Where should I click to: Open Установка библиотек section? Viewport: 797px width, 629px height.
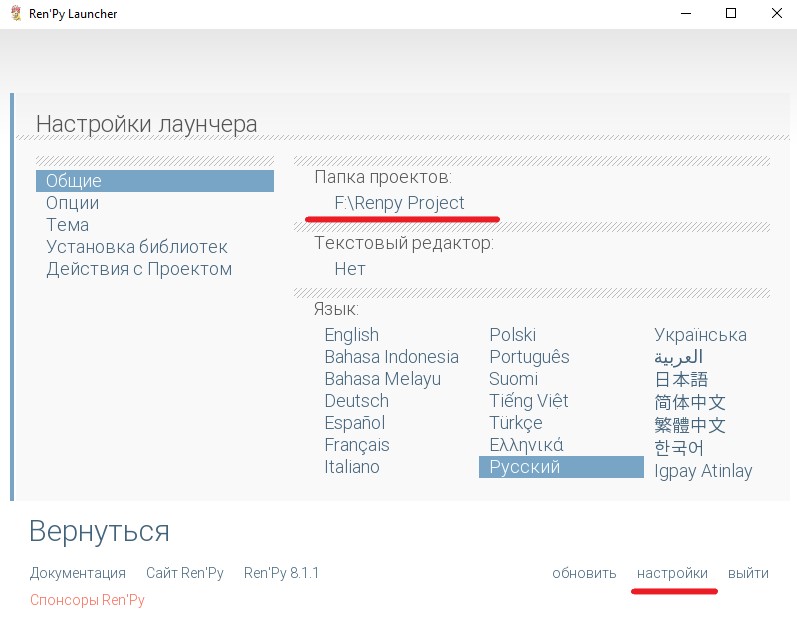[137, 247]
